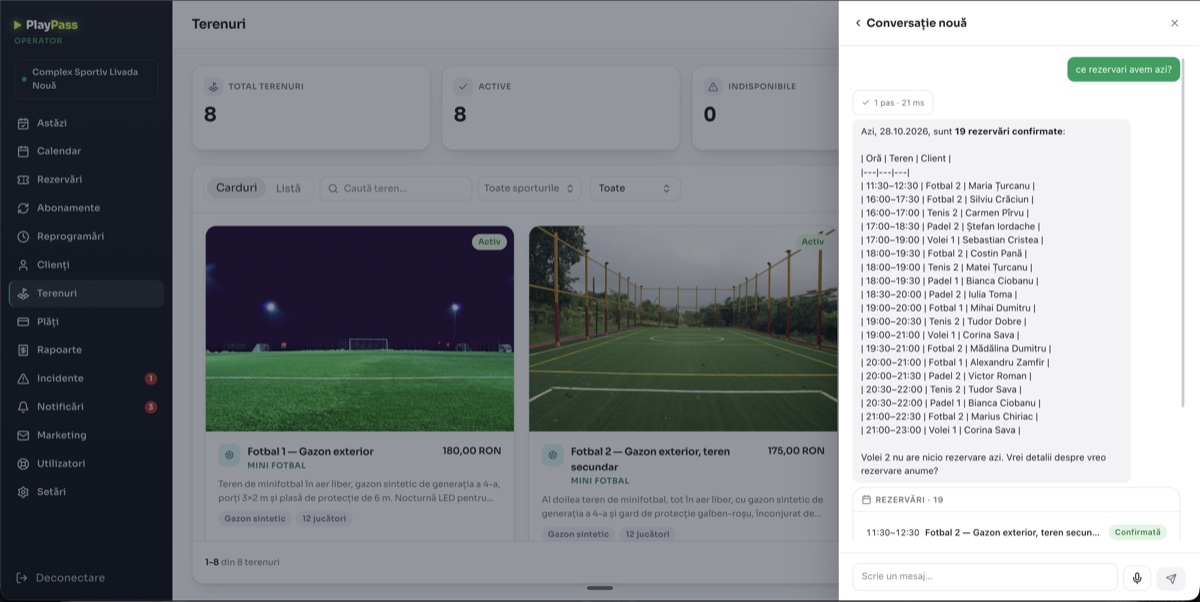
Task: Click the Fotbal 1 'Gazon sintetic' tag
Action: pos(255,519)
